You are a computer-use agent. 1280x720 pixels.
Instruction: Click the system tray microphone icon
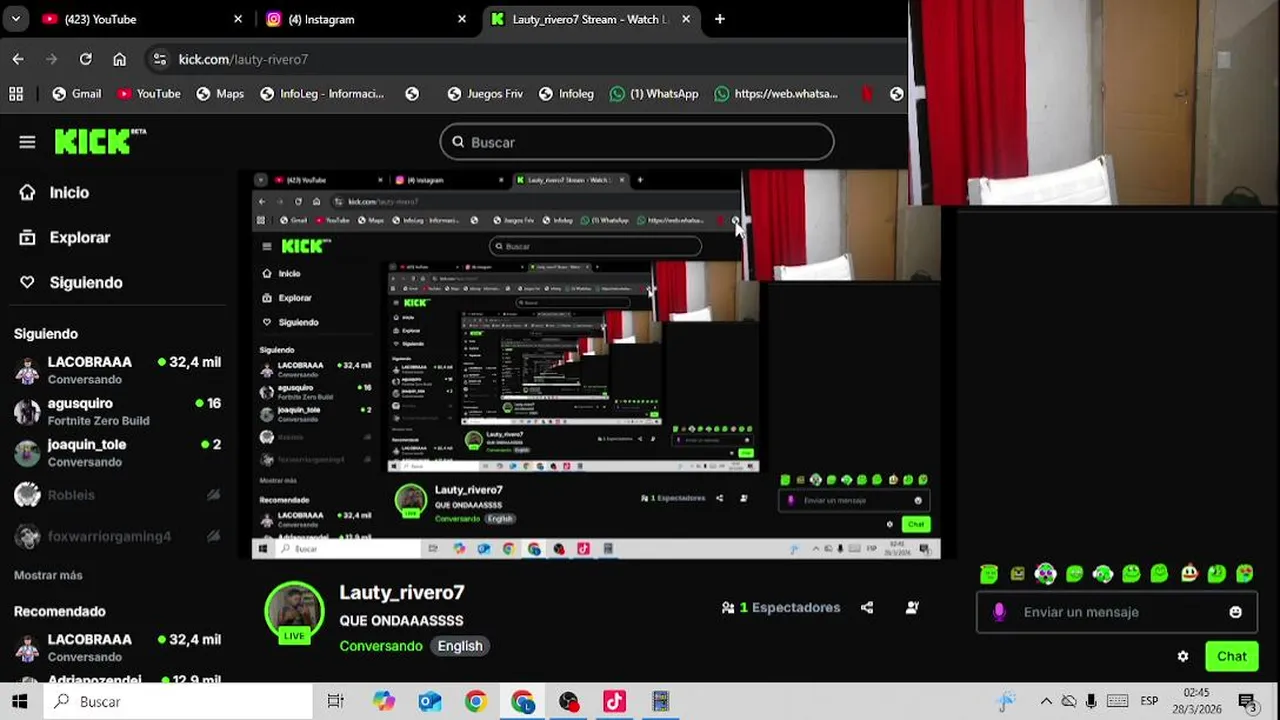coord(1091,701)
